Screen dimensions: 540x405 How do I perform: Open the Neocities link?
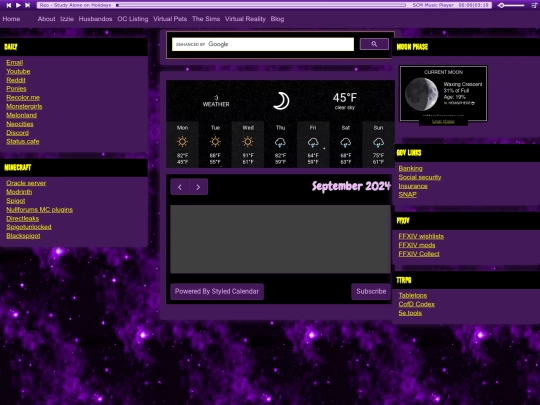tap(20, 124)
